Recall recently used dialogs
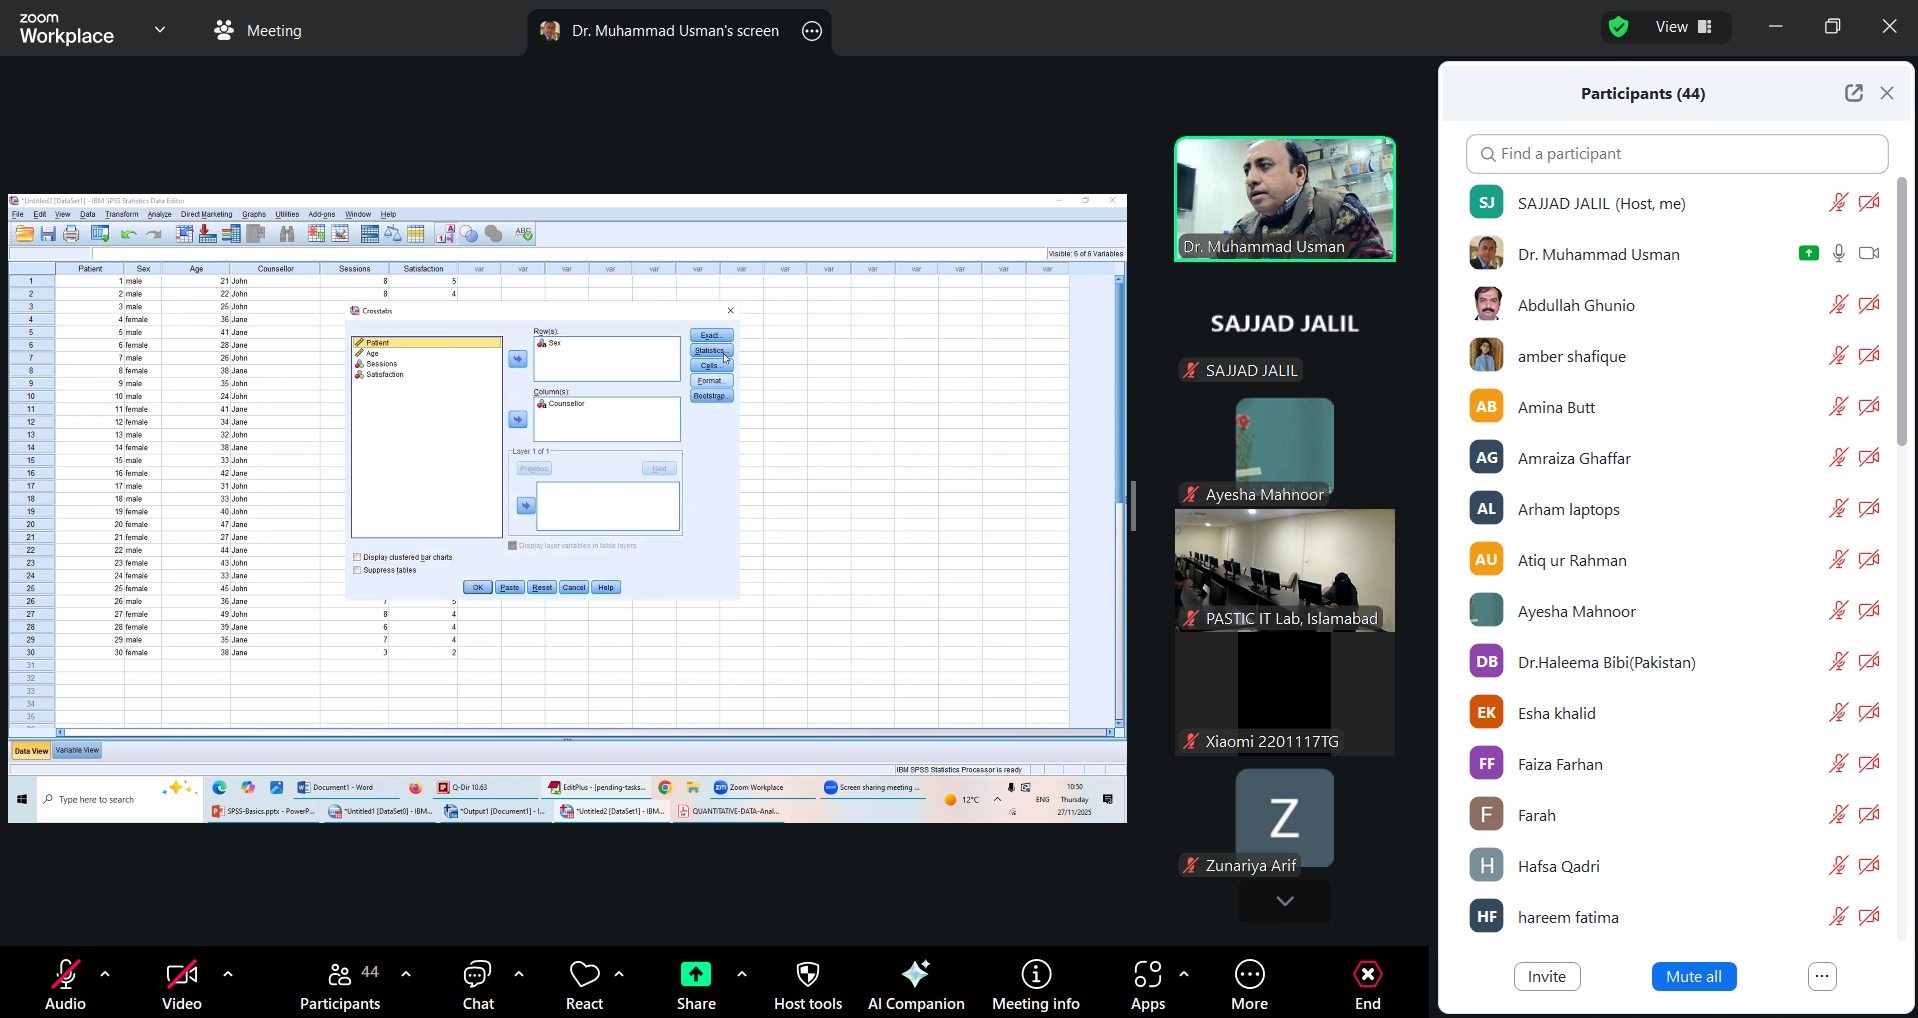Screen dimensions: 1918x1018 click(x=99, y=233)
